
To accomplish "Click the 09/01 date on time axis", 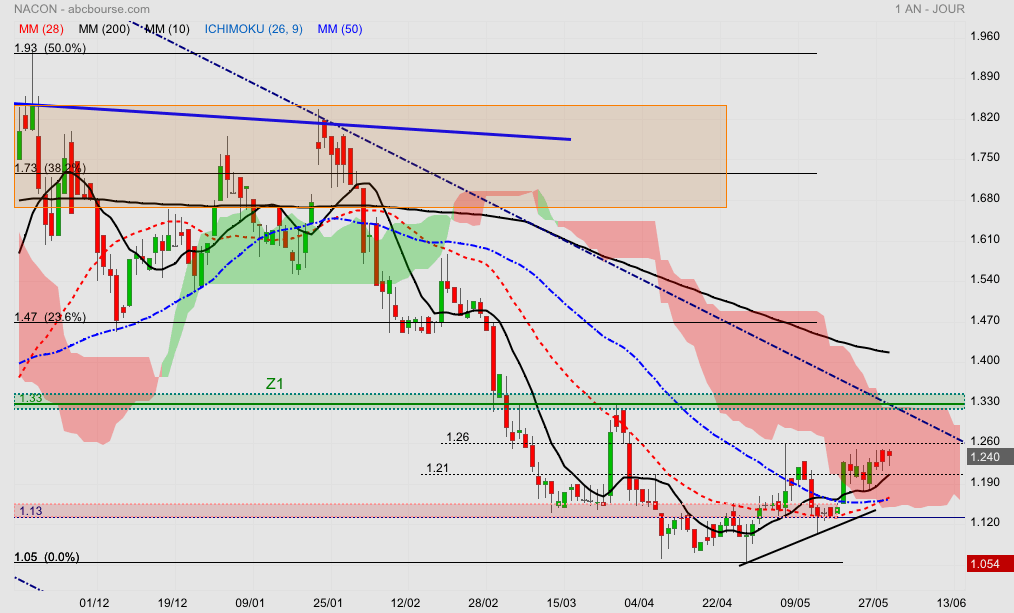I will (x=250, y=603).
